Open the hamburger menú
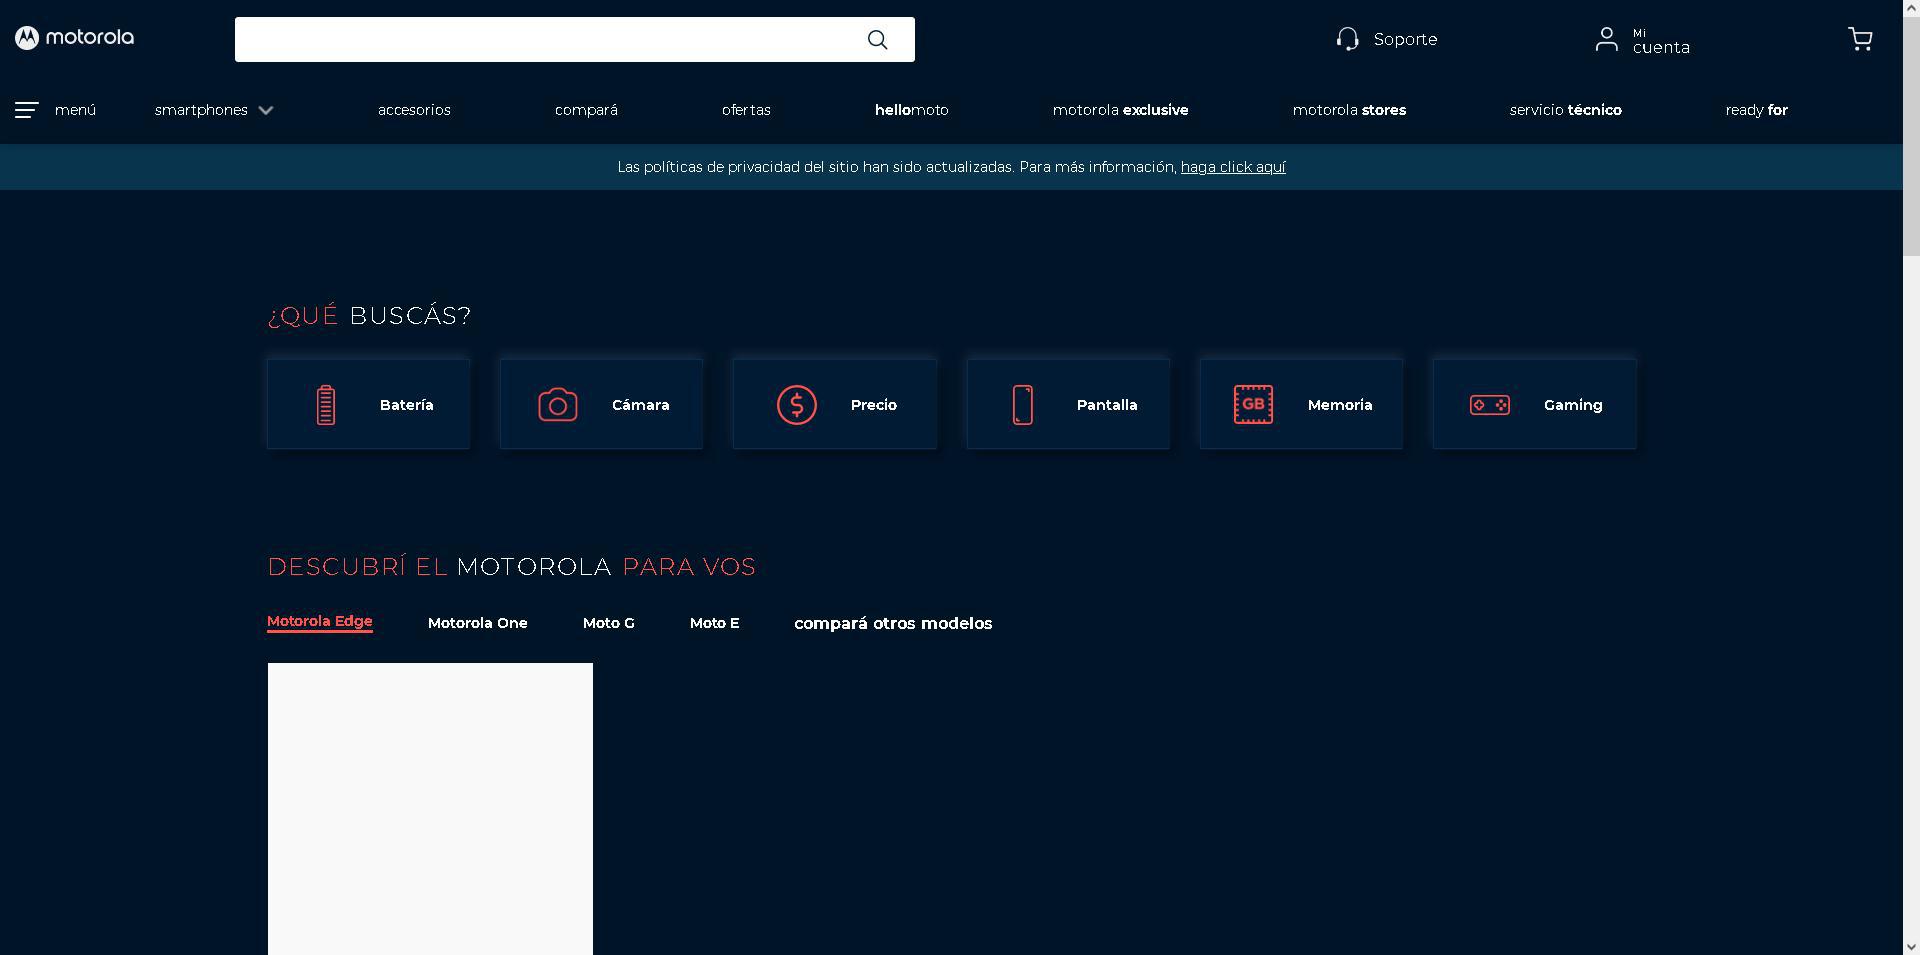 [27, 110]
